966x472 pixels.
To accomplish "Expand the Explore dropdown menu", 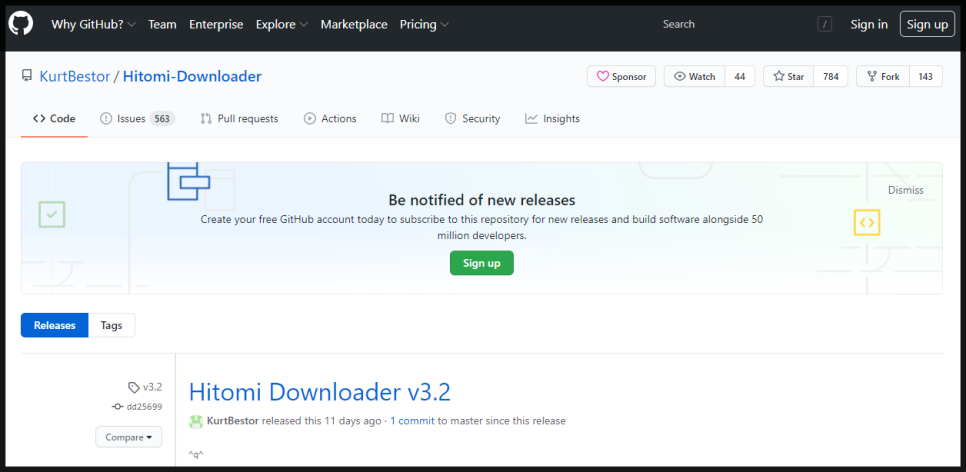I will click(282, 25).
